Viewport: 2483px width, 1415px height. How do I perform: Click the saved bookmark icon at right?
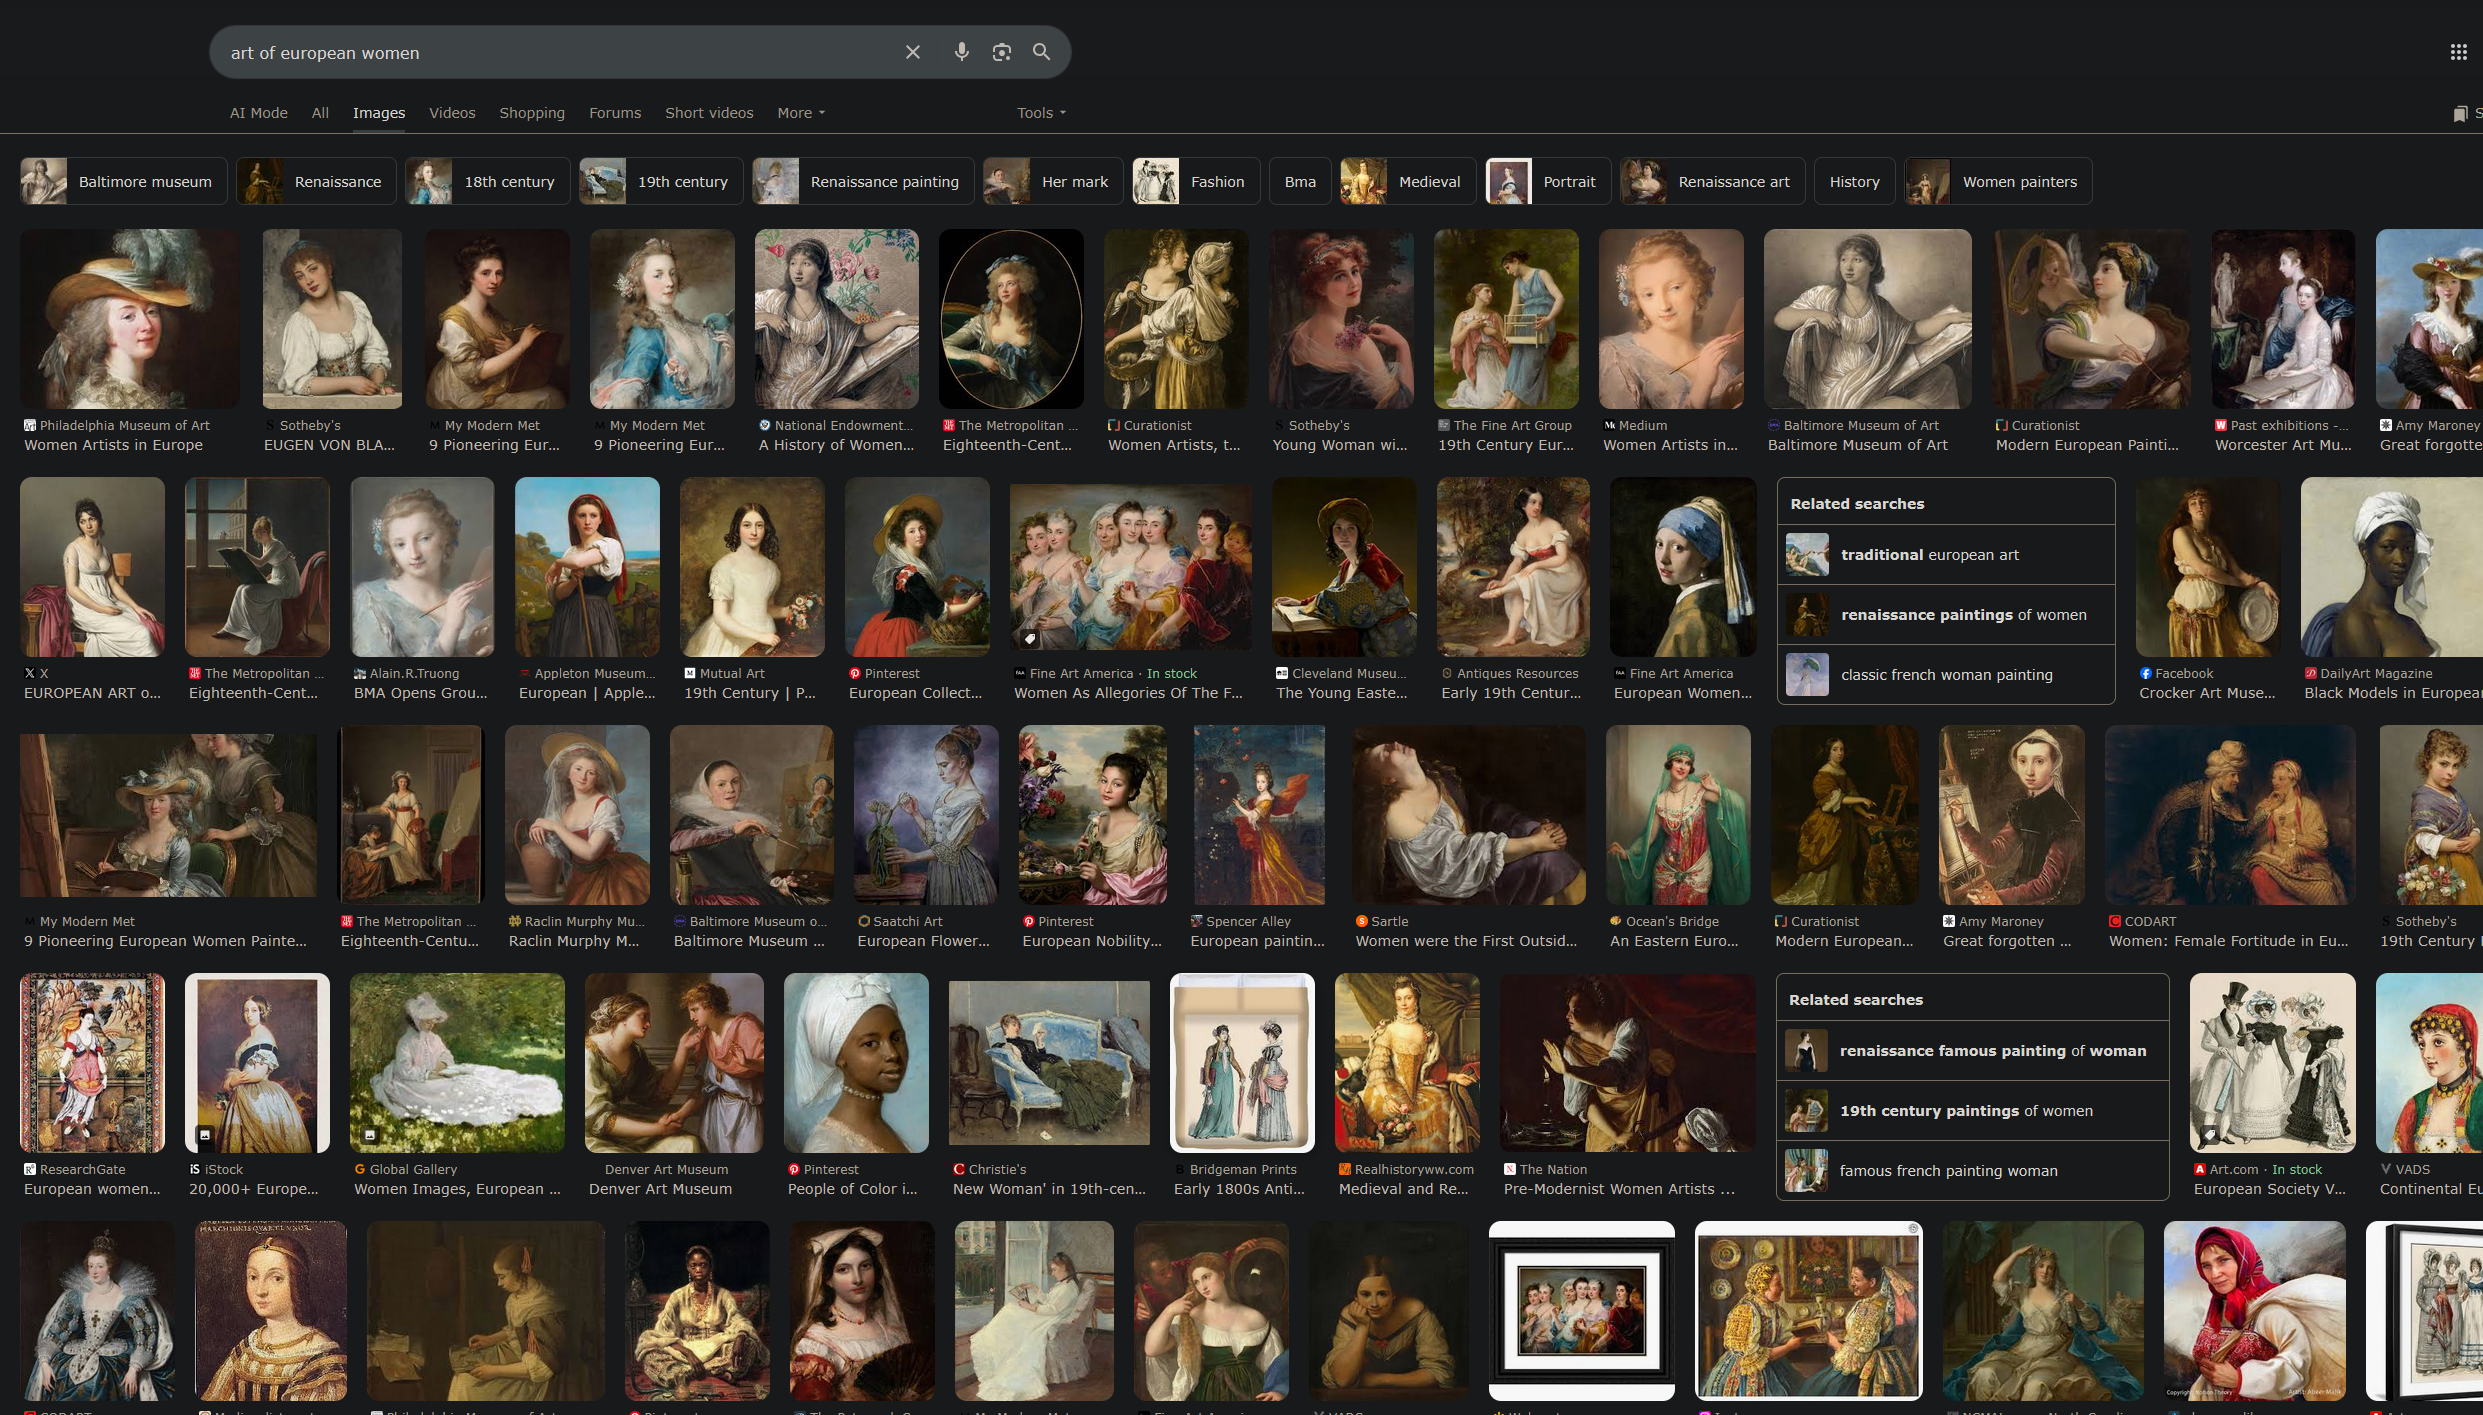pyautogui.click(x=2460, y=114)
